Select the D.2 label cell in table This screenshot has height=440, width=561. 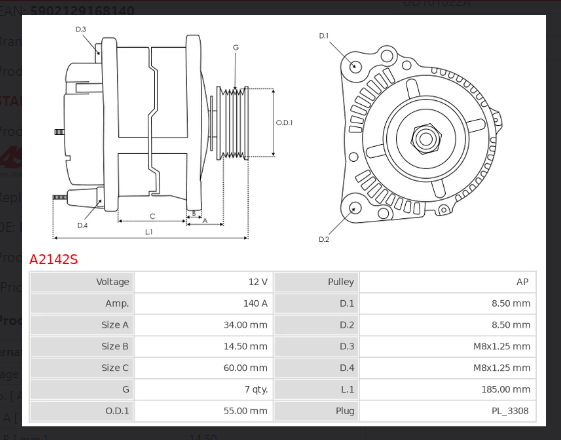(317, 325)
